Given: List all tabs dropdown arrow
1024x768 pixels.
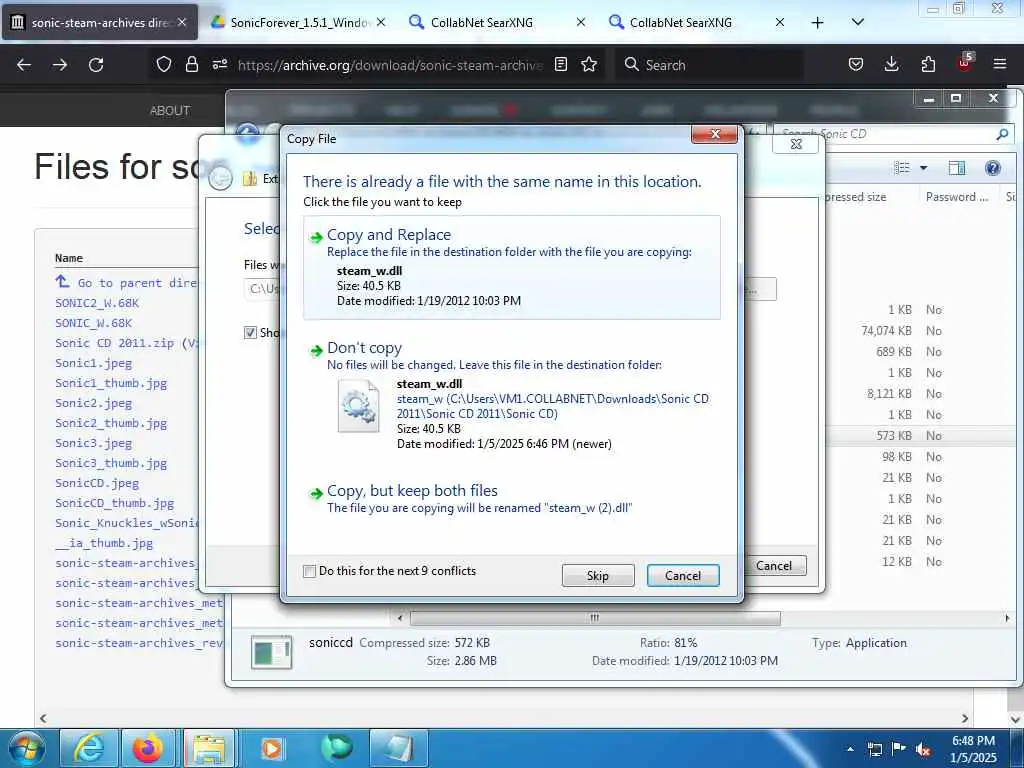Looking at the screenshot, I should click(x=858, y=22).
